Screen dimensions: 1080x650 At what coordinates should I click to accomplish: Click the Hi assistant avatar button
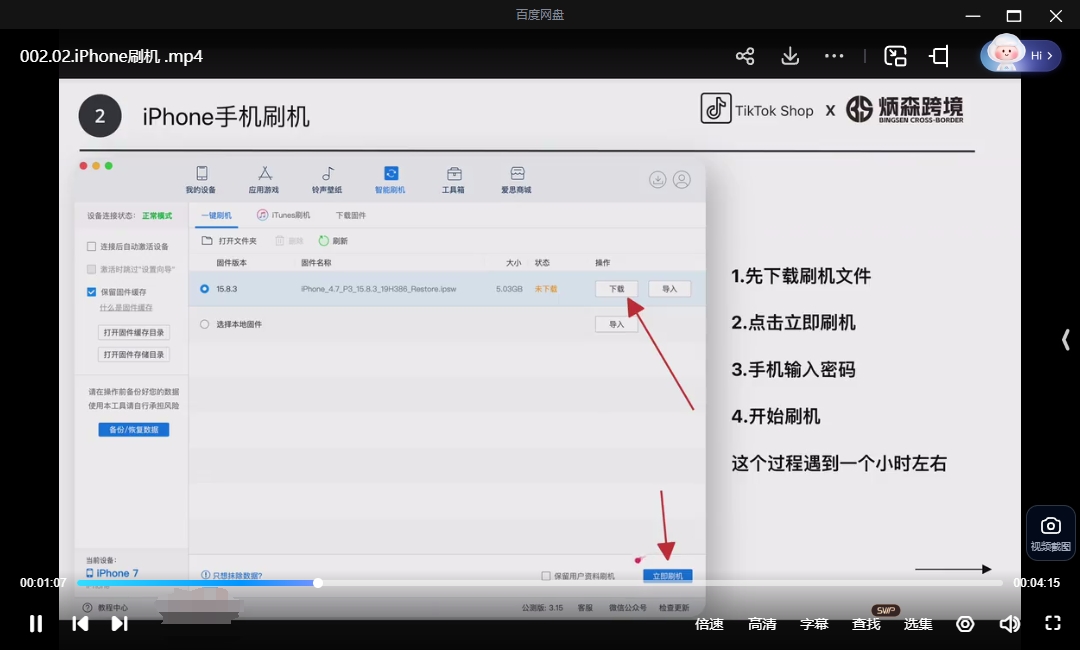[x=1021, y=55]
